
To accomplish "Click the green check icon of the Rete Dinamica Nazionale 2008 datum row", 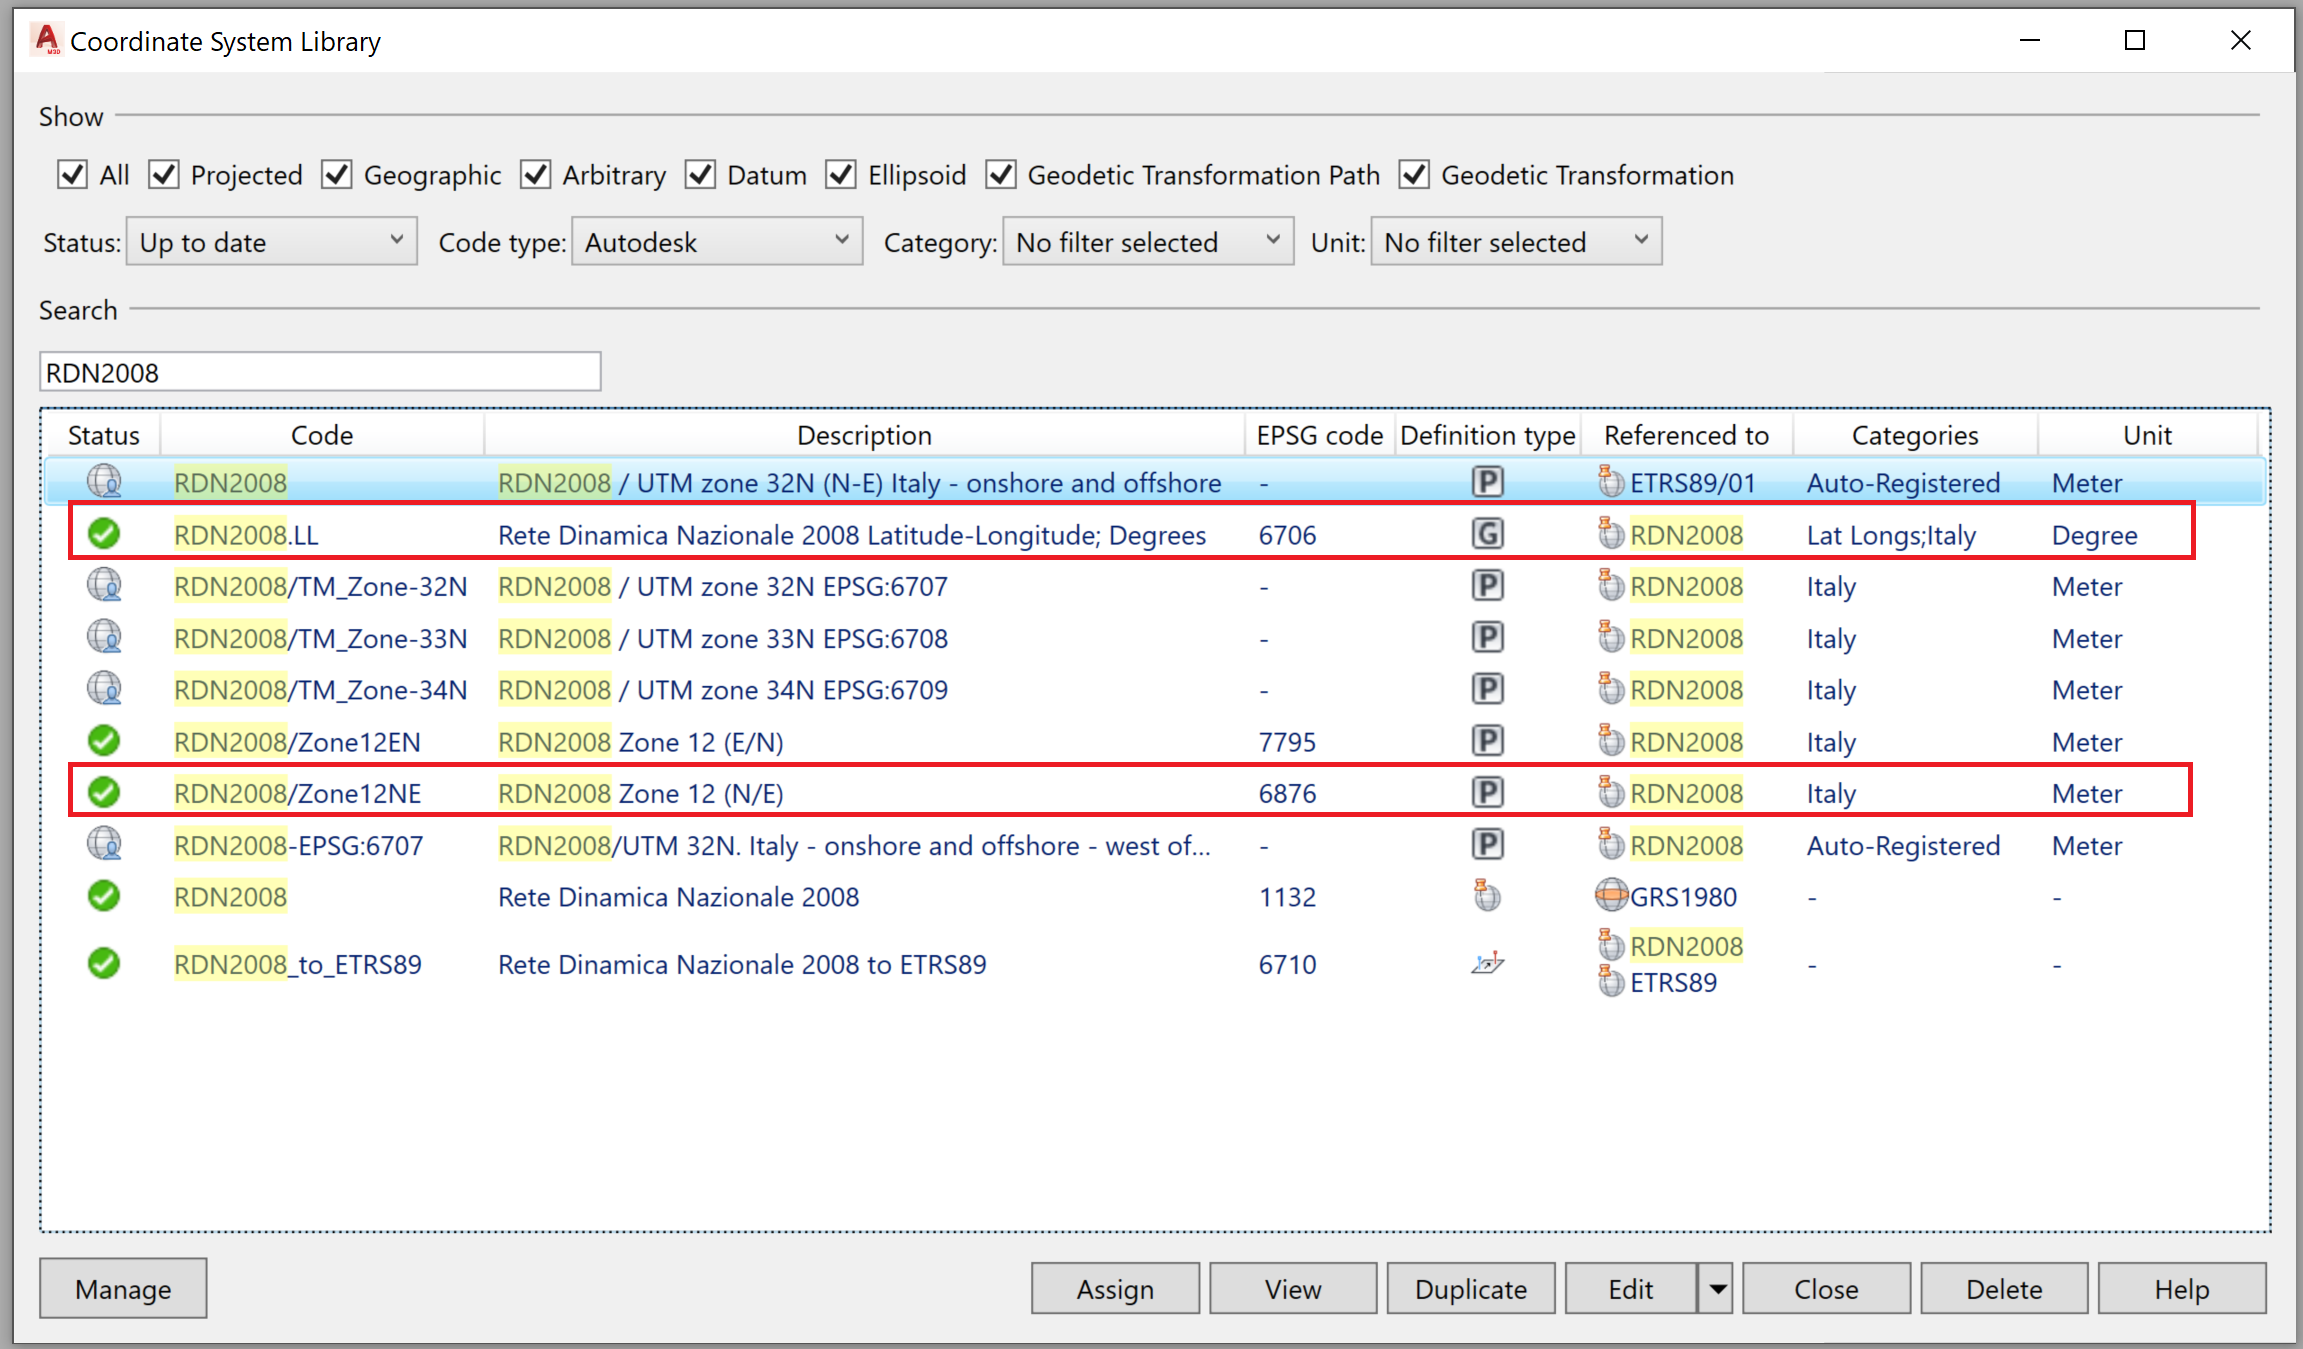I will point(104,896).
